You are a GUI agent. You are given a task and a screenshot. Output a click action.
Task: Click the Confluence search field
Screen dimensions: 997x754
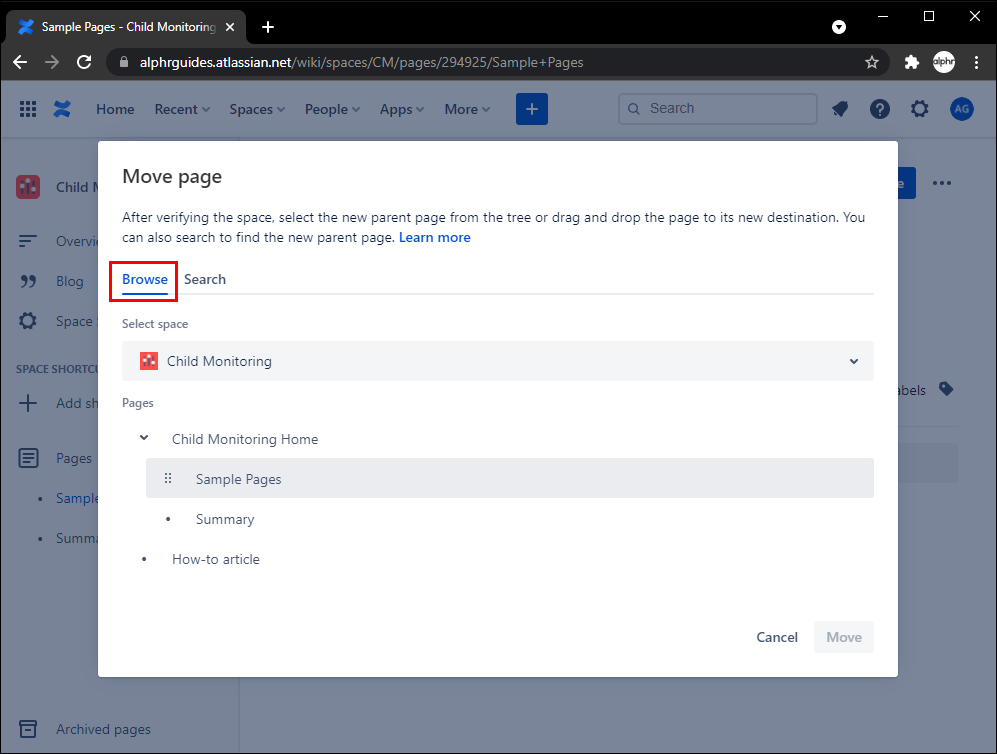(x=718, y=109)
